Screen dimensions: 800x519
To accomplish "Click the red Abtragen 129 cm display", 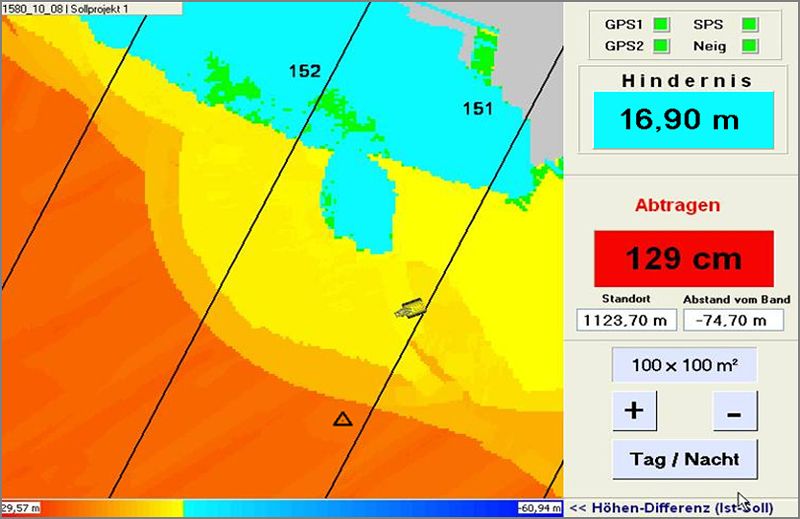I will click(684, 258).
